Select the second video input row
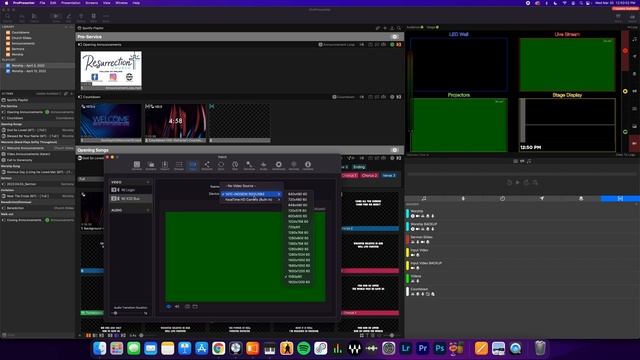The image size is (640, 360). [x=131, y=198]
